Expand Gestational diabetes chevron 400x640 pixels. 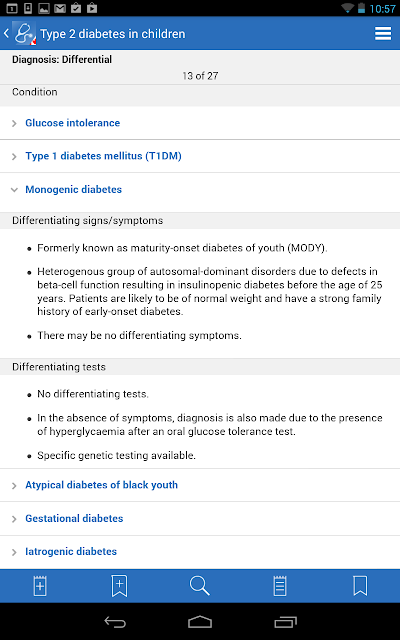coord(14,519)
